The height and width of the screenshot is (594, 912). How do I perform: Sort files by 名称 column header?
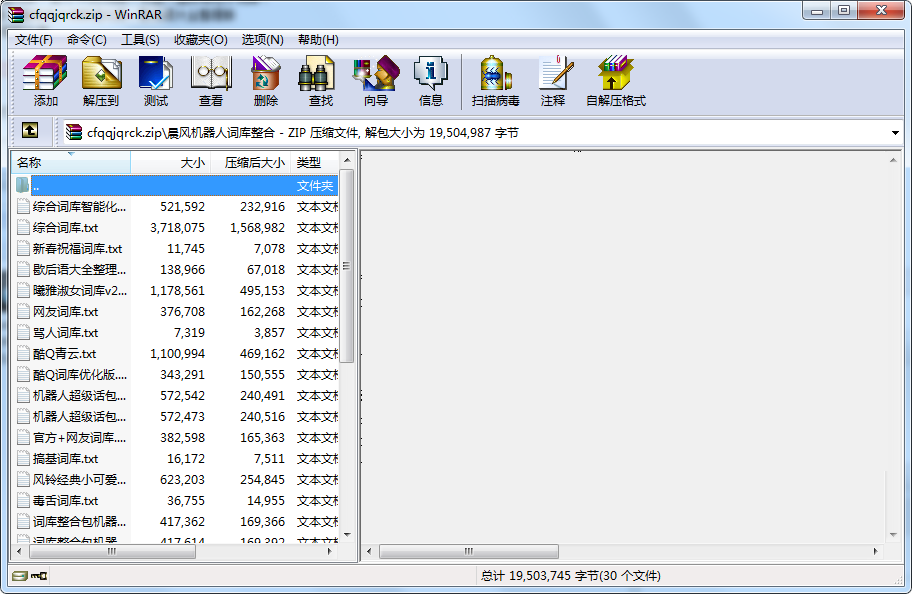(x=70, y=162)
